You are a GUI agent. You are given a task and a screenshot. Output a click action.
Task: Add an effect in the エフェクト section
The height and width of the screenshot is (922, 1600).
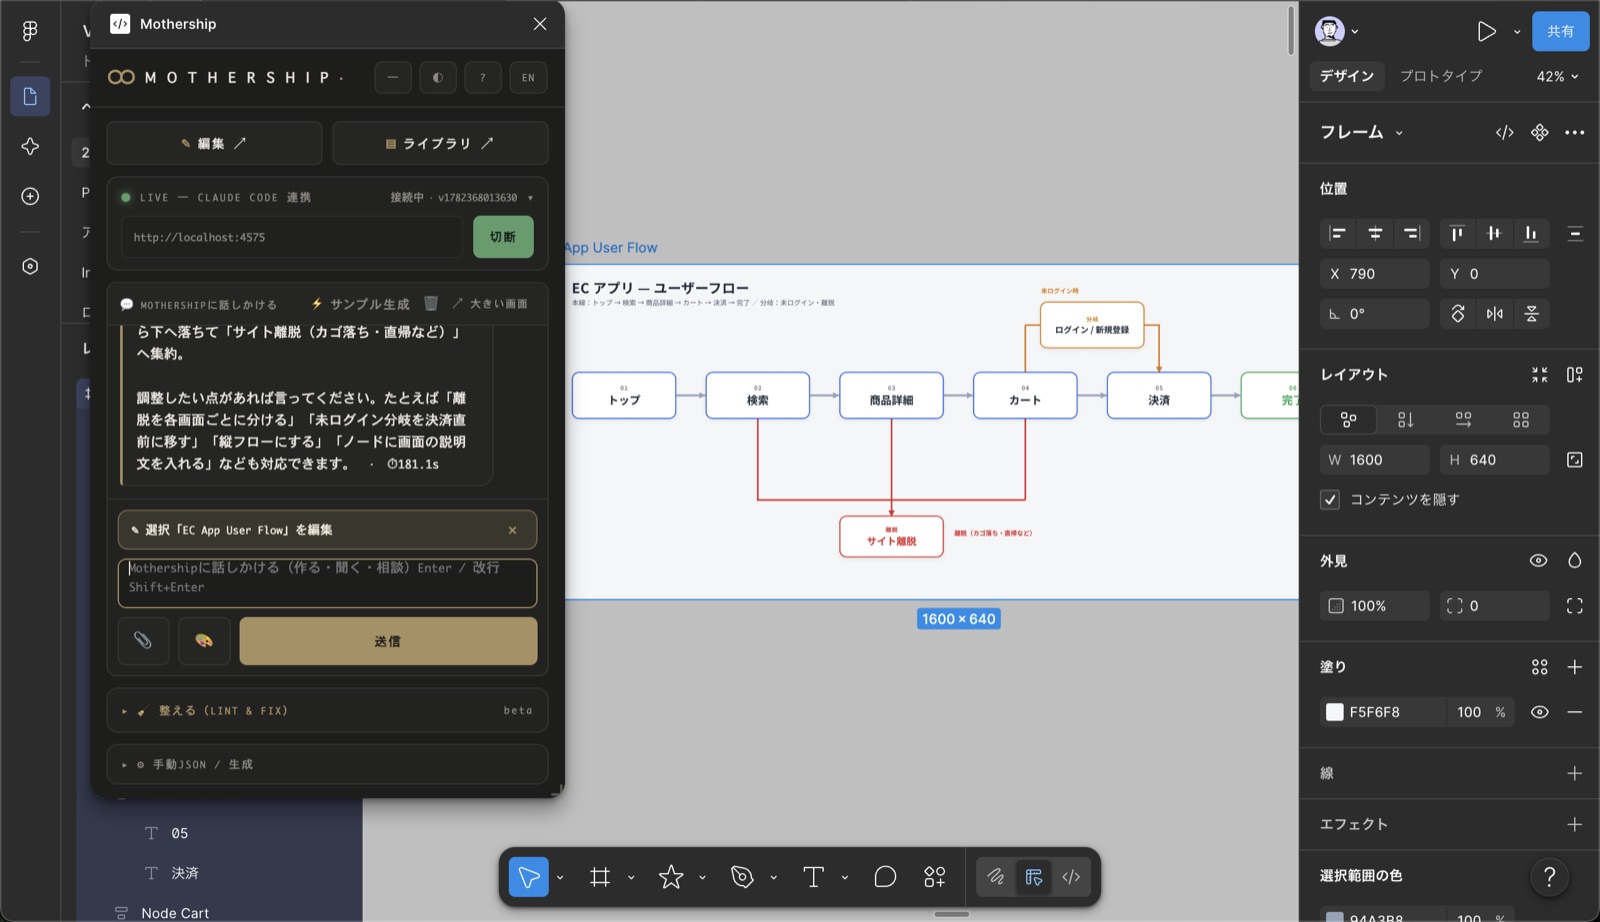pos(1574,824)
